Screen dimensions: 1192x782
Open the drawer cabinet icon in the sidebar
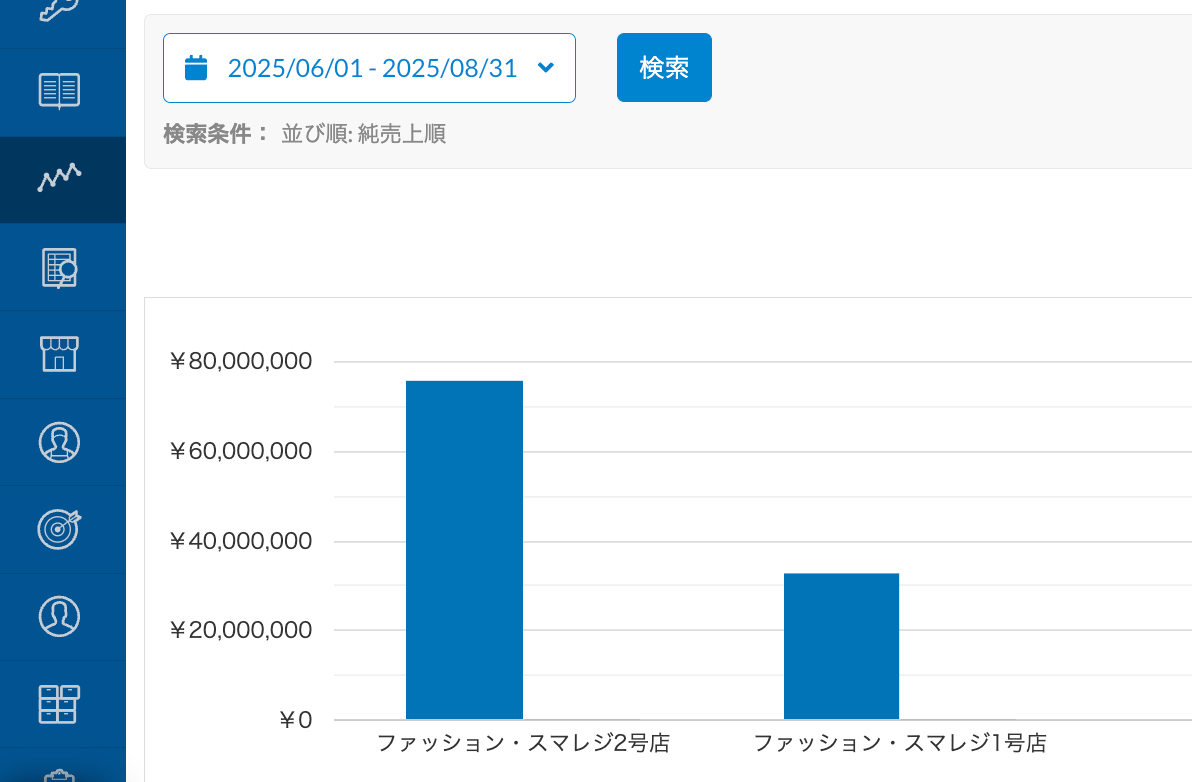[59, 704]
